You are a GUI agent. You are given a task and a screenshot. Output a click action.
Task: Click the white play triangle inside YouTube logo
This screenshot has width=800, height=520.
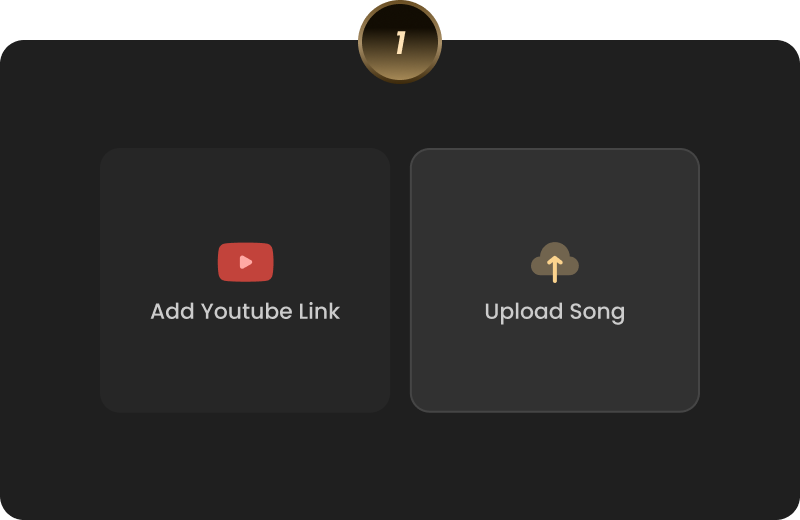pos(246,262)
